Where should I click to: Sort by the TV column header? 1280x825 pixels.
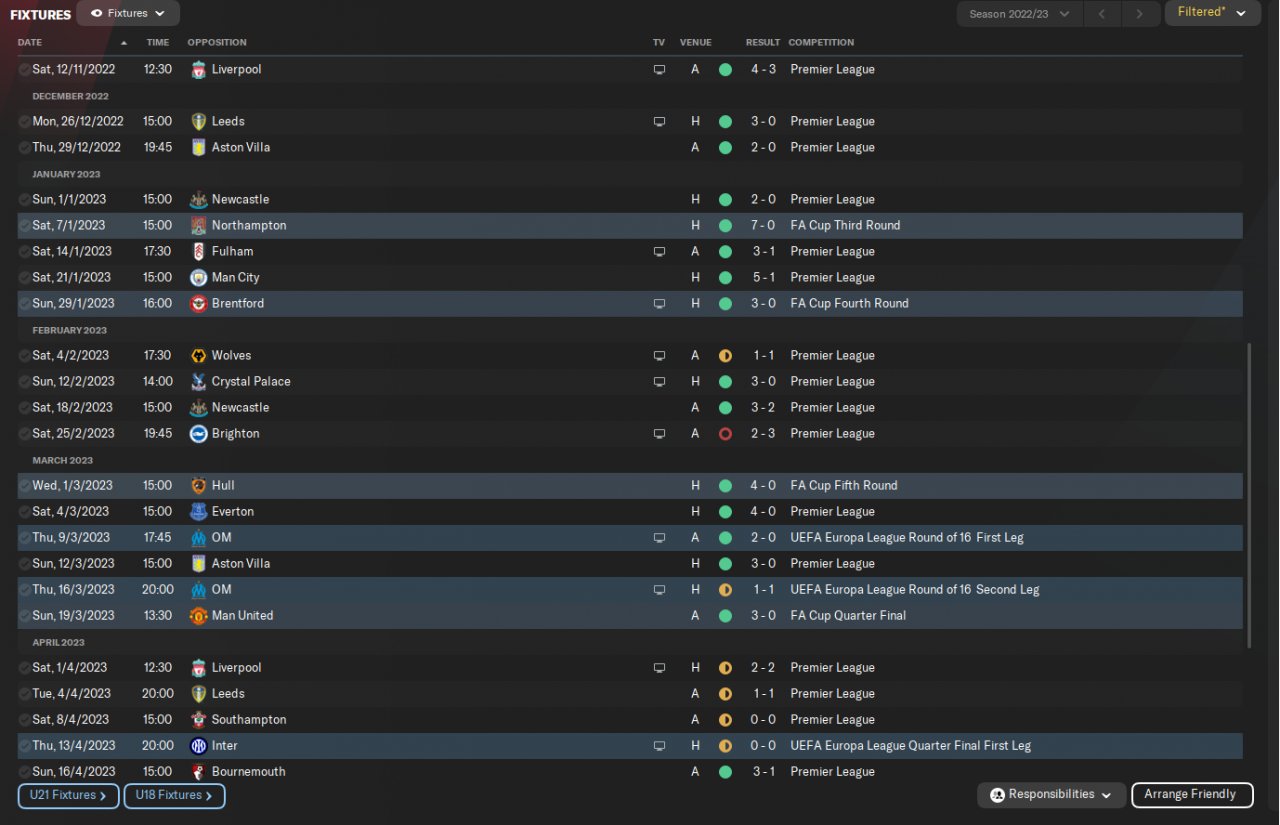coord(659,43)
